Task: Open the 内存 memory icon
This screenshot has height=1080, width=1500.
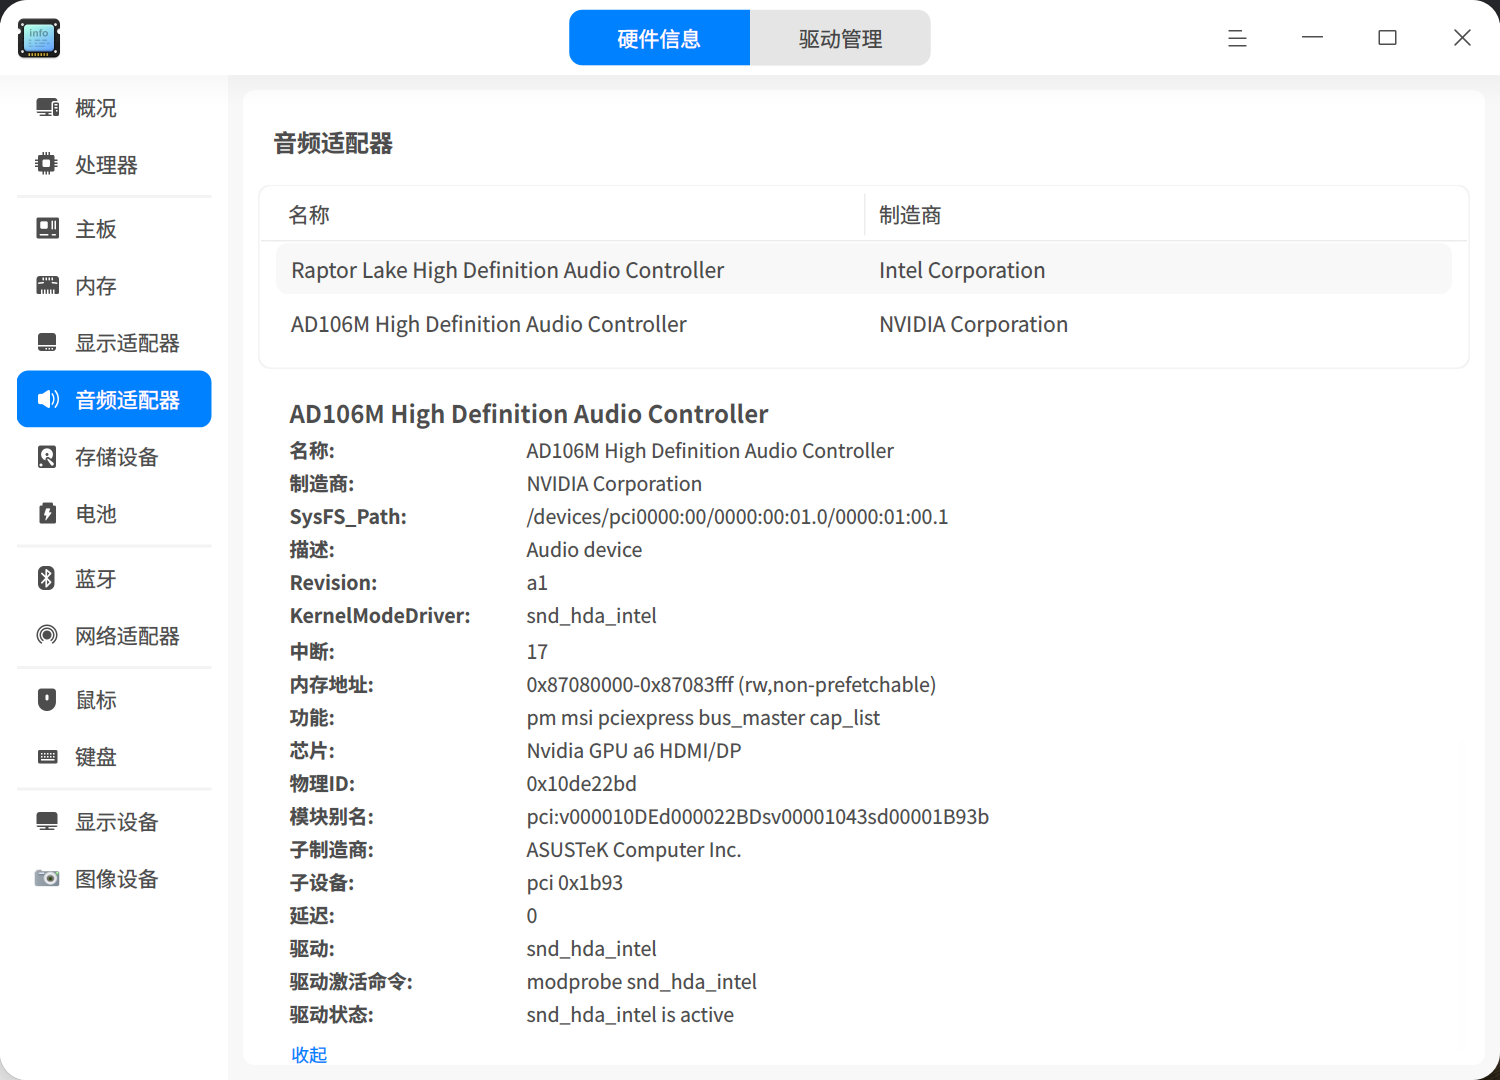Action: coord(47,286)
